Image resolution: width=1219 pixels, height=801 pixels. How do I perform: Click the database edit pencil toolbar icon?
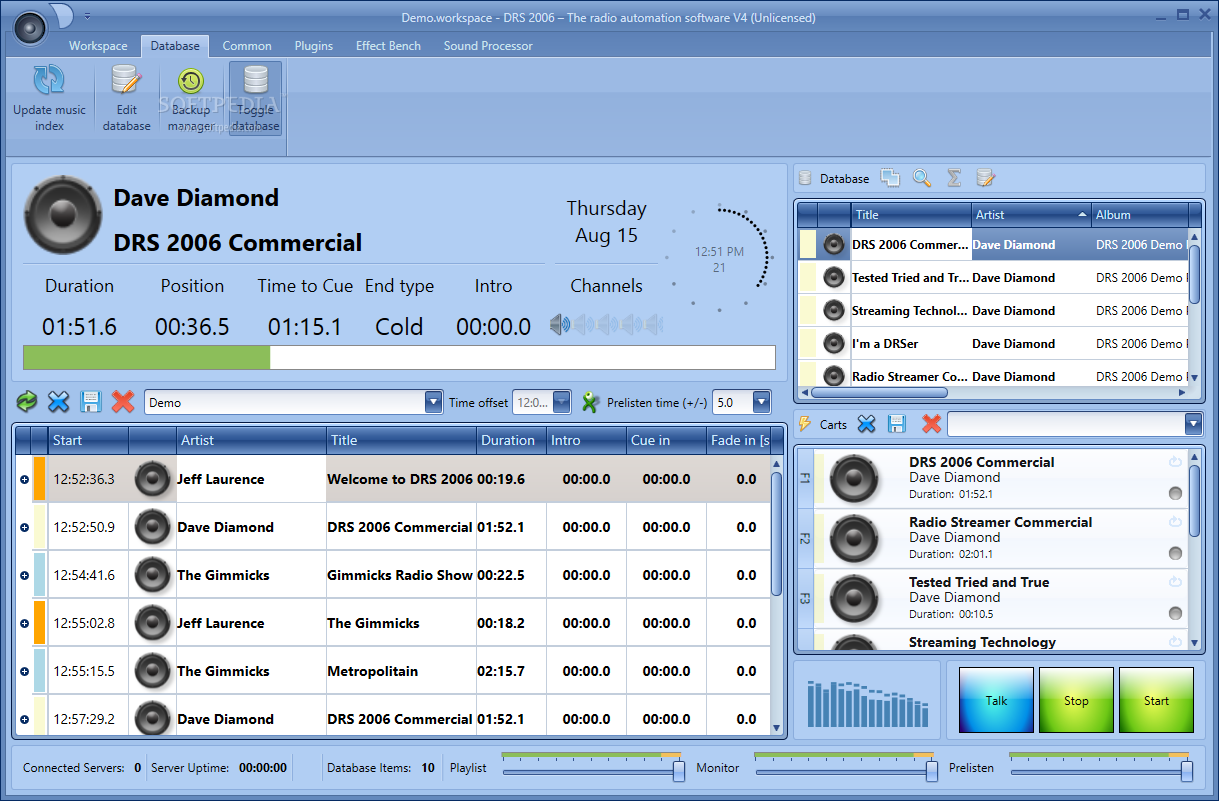(x=986, y=178)
